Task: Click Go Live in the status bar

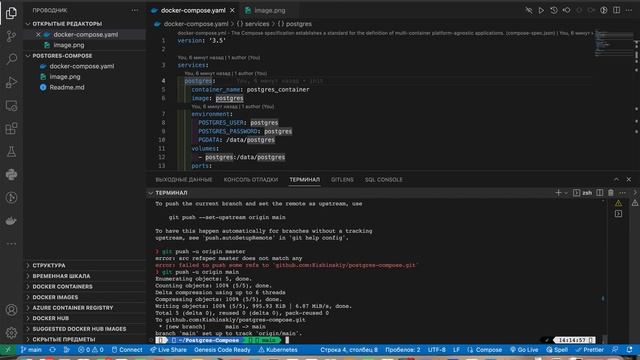Action: (x=524, y=350)
